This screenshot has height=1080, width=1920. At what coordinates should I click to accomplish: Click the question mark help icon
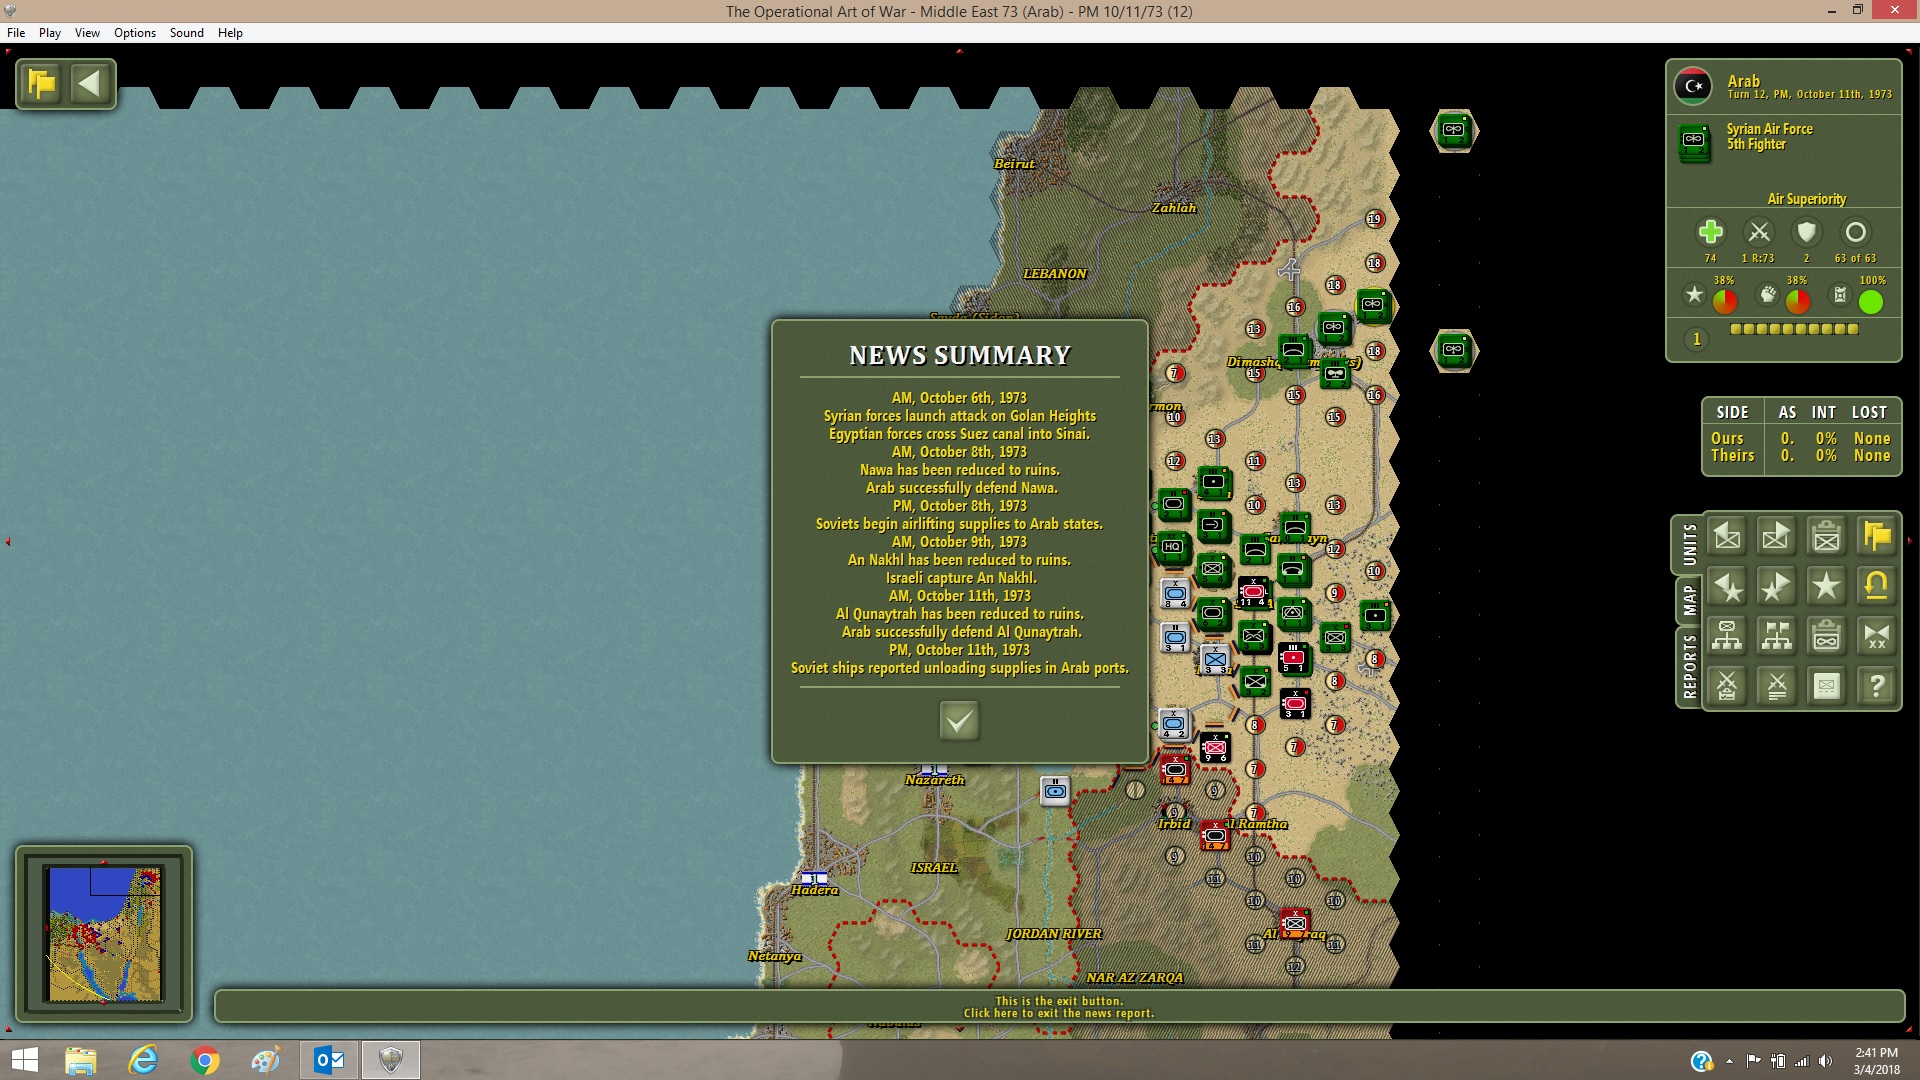[1876, 686]
